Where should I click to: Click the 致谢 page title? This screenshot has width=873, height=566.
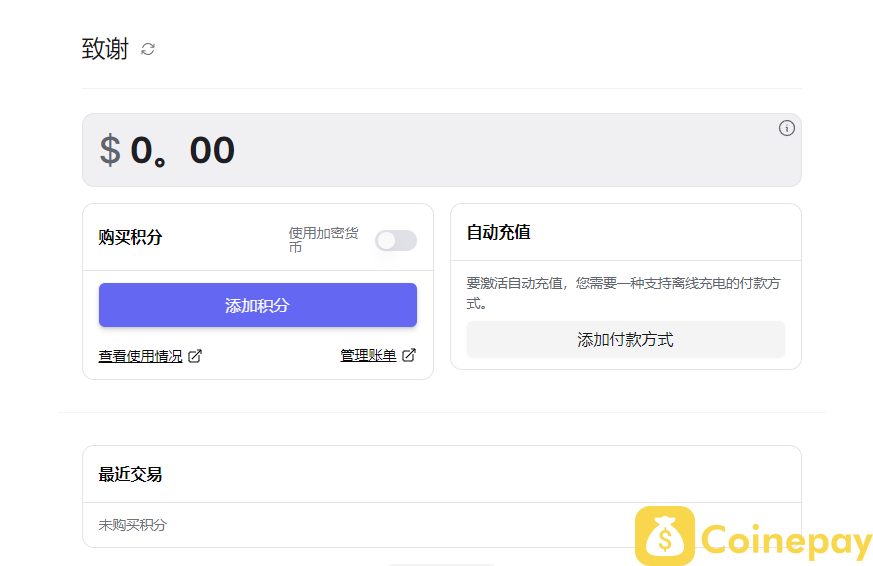click(105, 49)
